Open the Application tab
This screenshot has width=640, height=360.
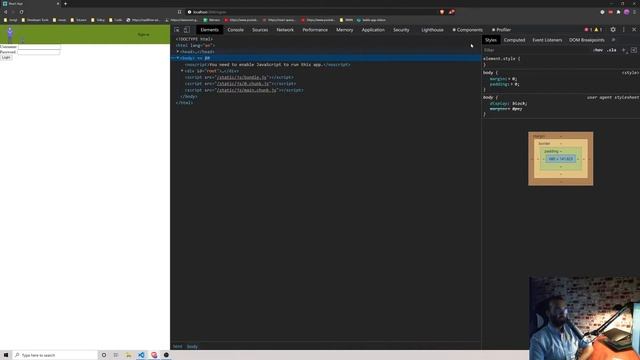[x=373, y=30]
